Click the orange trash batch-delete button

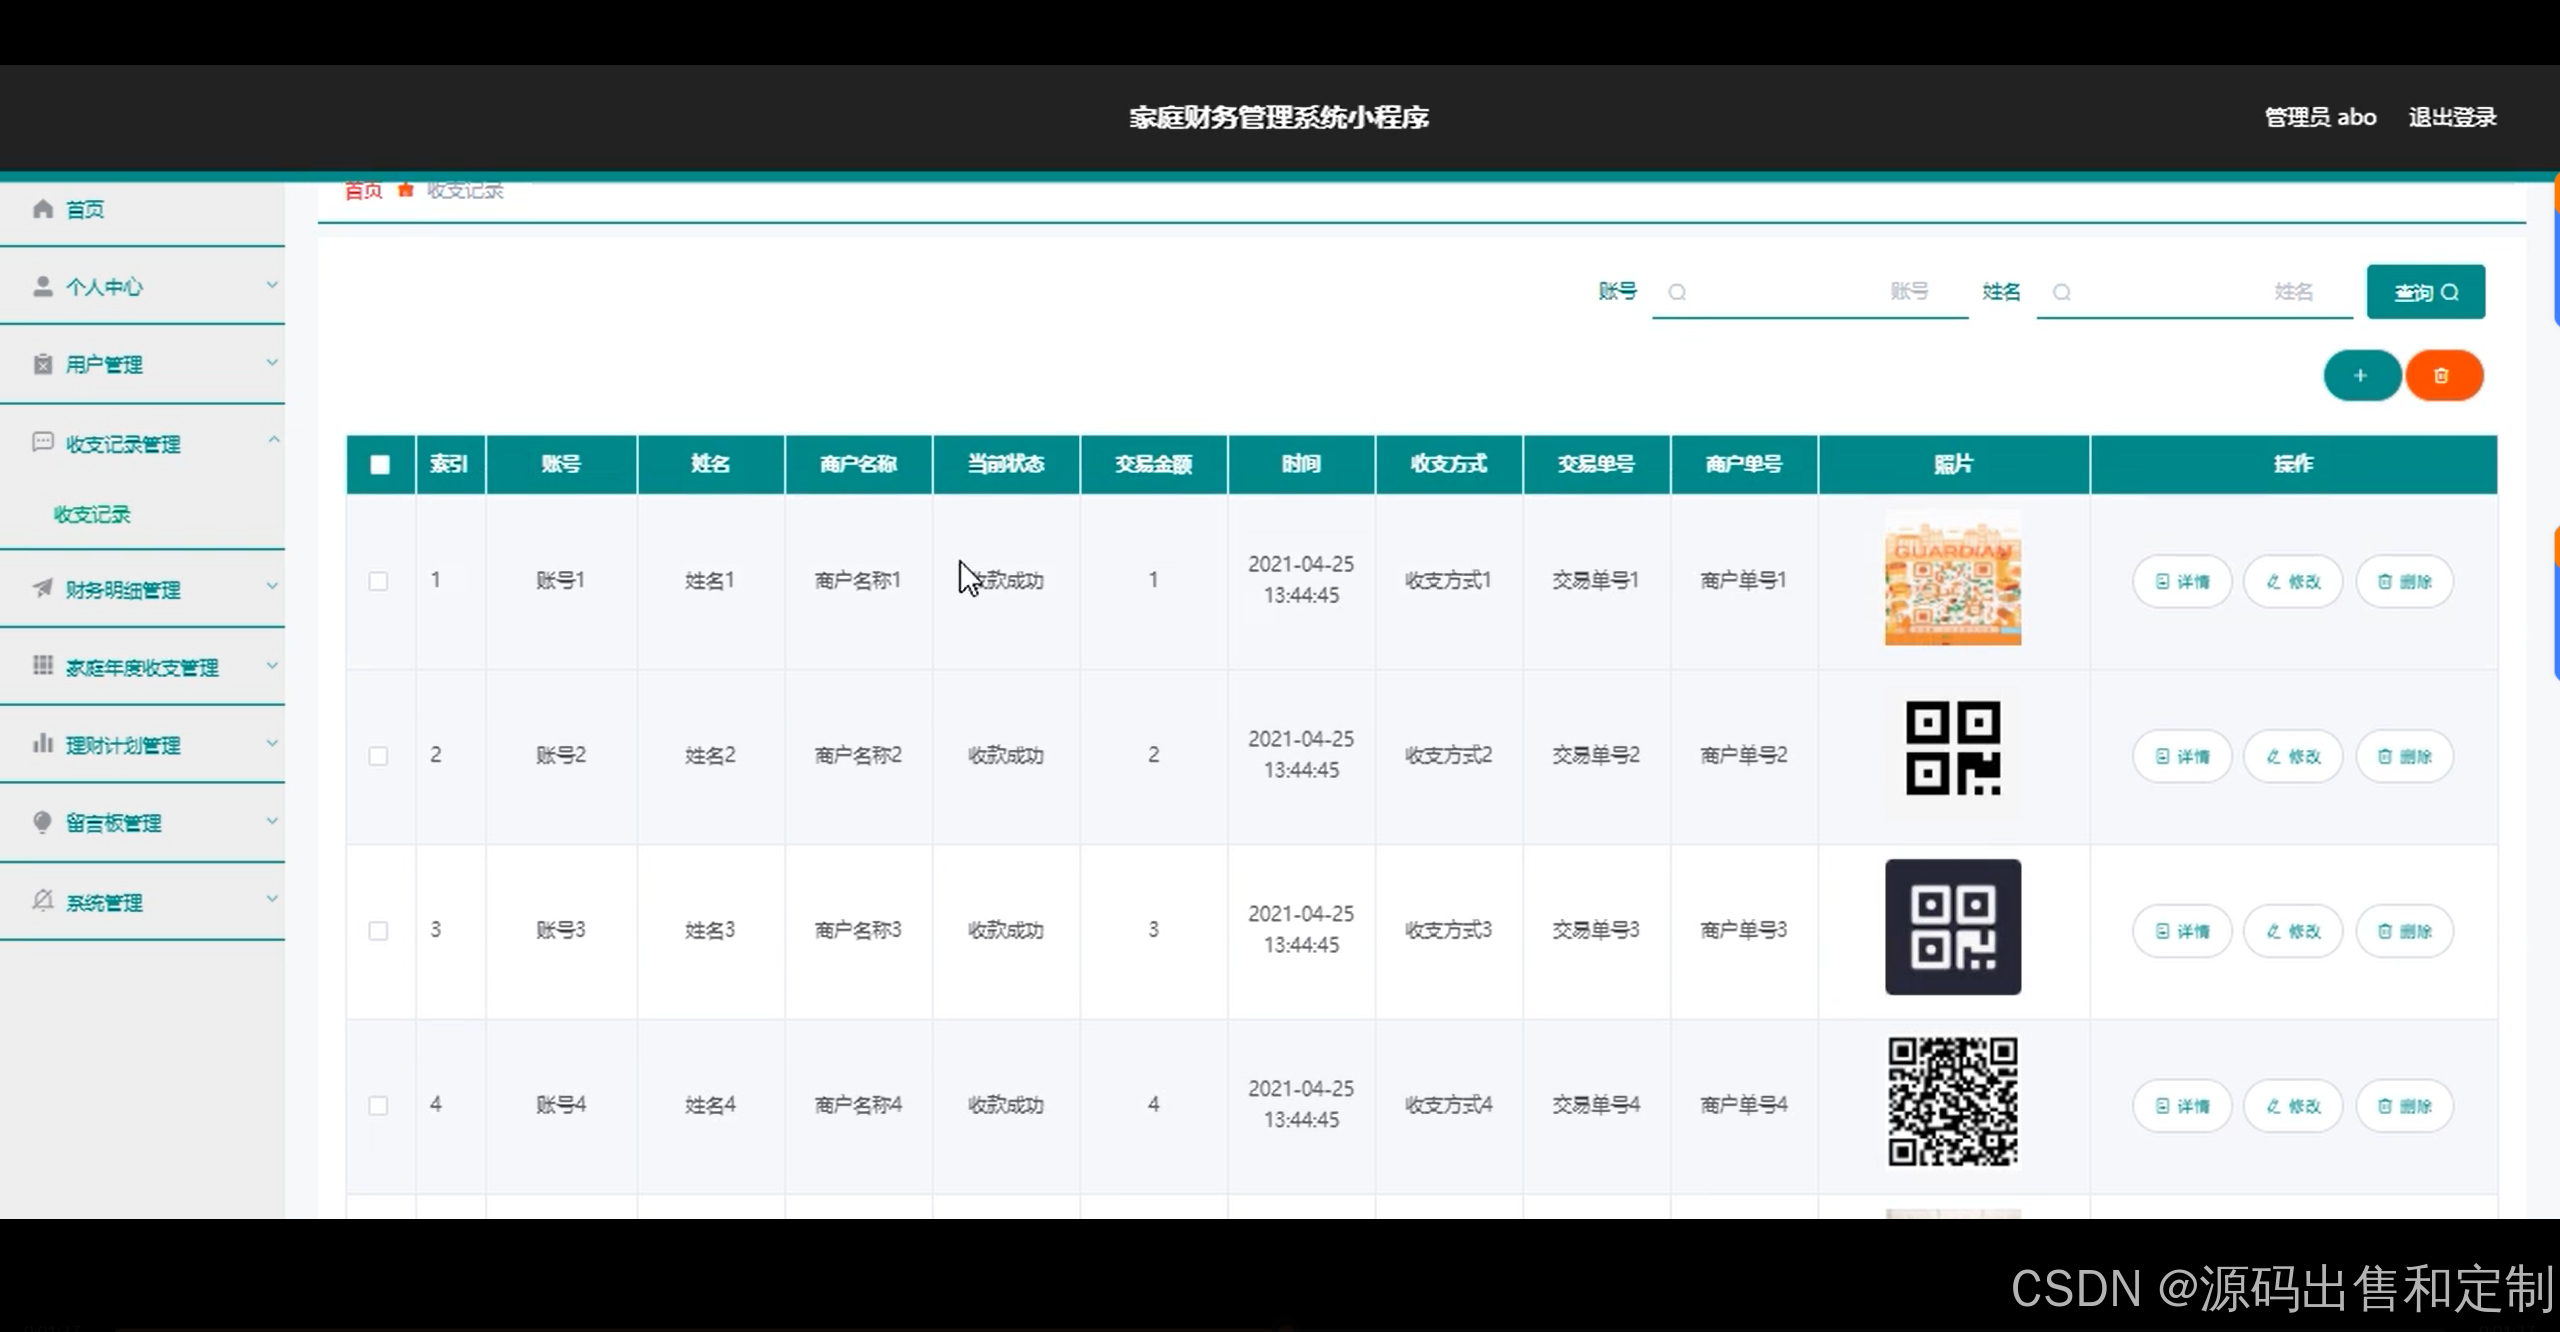pyautogui.click(x=2443, y=376)
